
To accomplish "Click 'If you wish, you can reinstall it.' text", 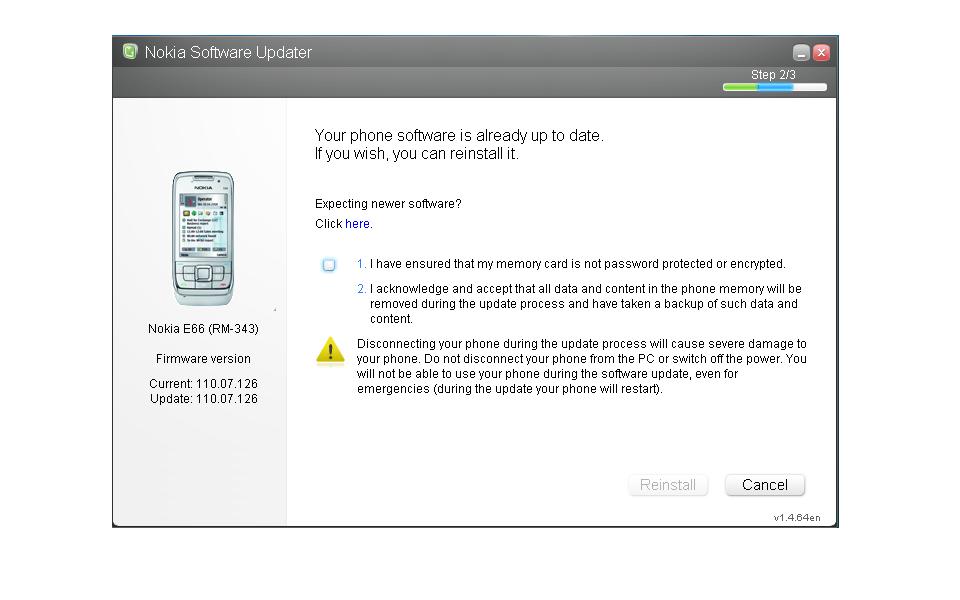I will pos(417,154).
